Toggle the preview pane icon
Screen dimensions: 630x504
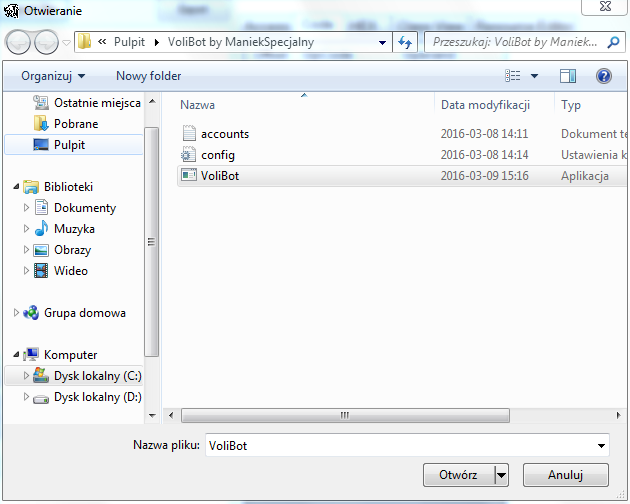tap(568, 76)
